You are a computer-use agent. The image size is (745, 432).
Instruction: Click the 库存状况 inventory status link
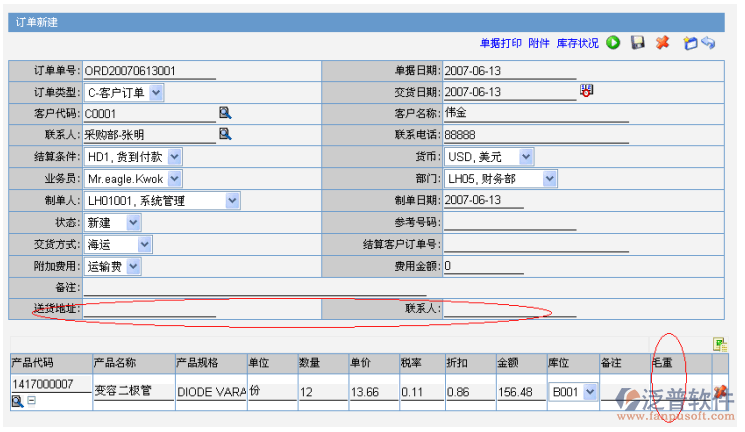(x=577, y=43)
